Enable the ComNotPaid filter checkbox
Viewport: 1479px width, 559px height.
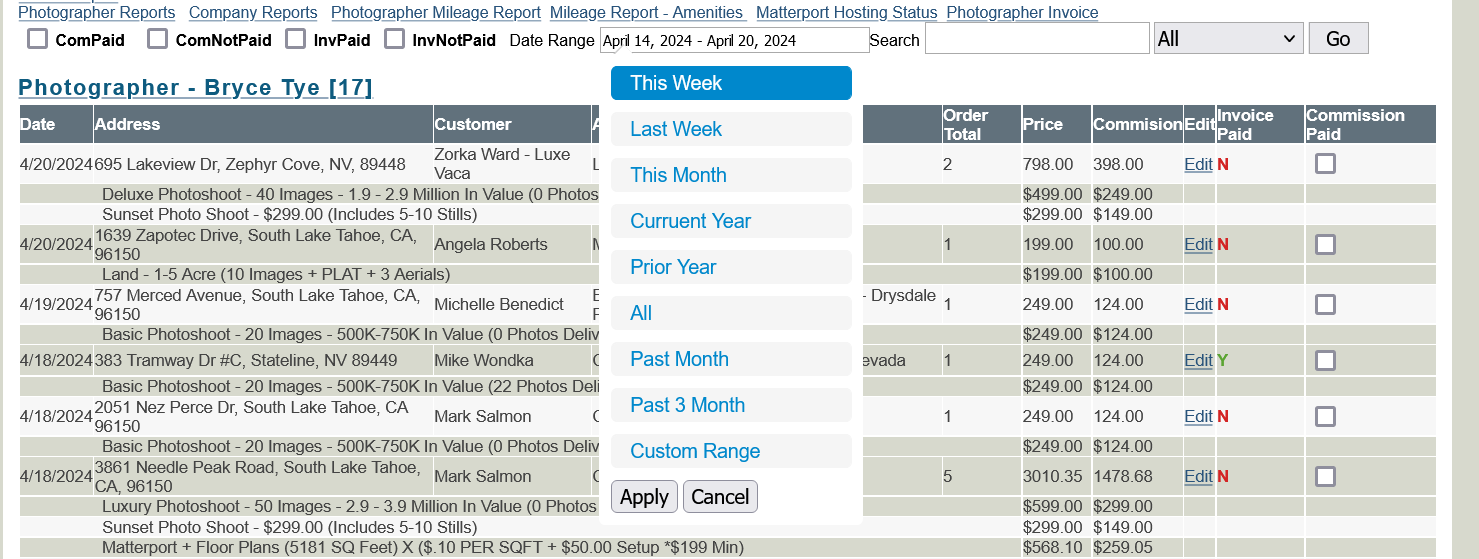[x=158, y=39]
